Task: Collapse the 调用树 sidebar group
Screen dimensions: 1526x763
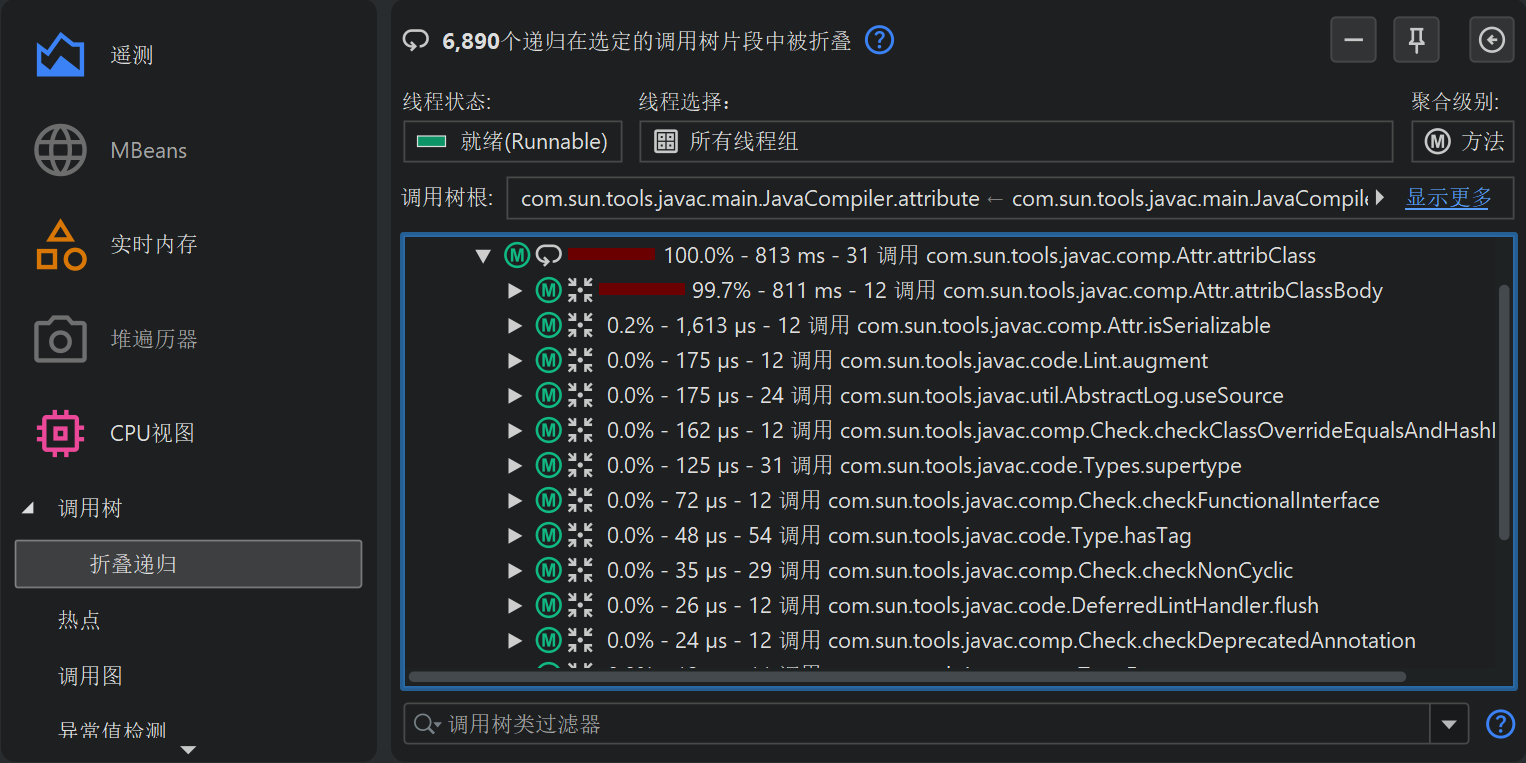Action: [x=28, y=509]
